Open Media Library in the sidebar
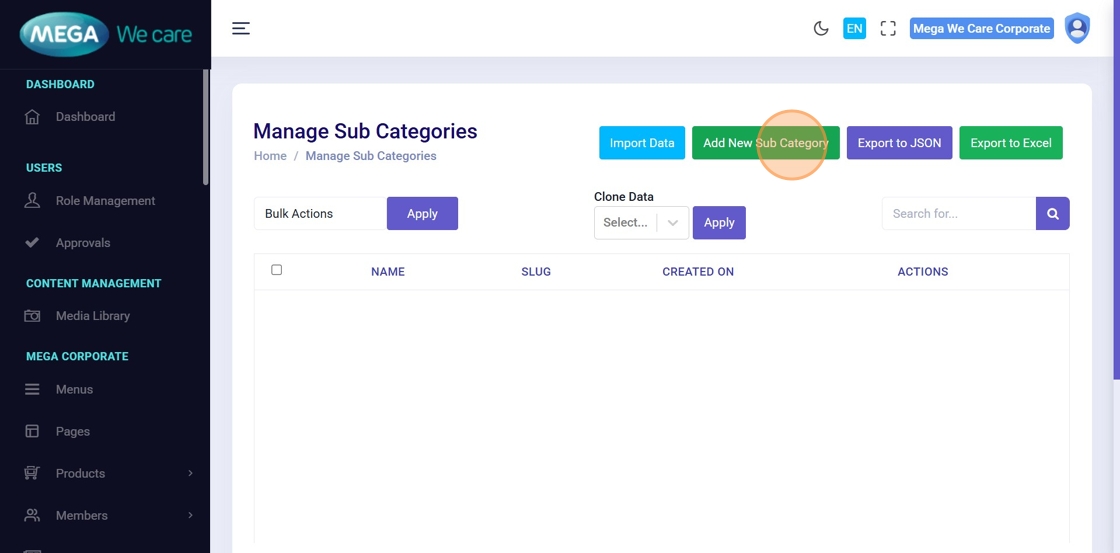 [92, 316]
